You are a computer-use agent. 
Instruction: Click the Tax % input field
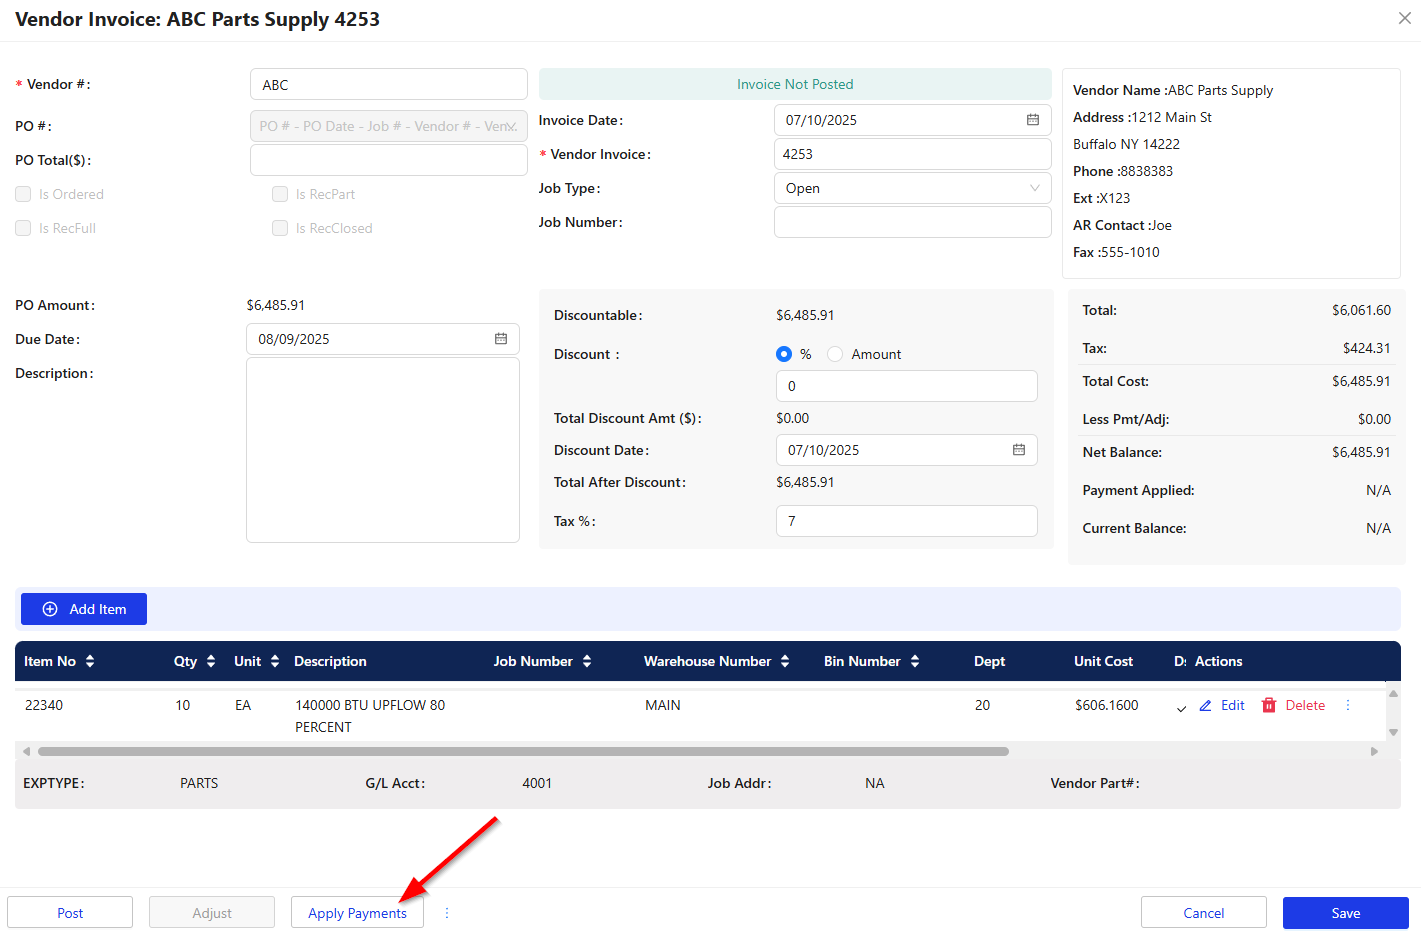(907, 521)
